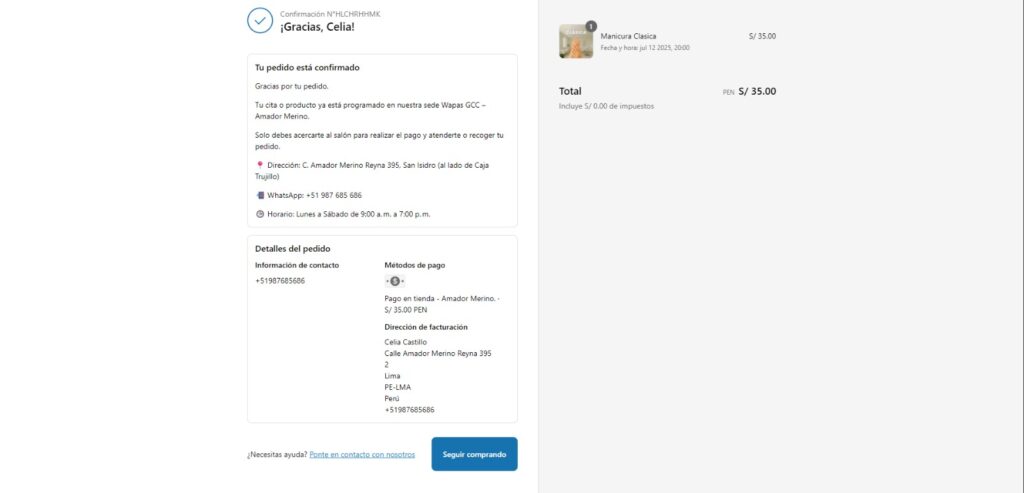
Task: Click the red location pin icon
Action: pyautogui.click(x=260, y=165)
